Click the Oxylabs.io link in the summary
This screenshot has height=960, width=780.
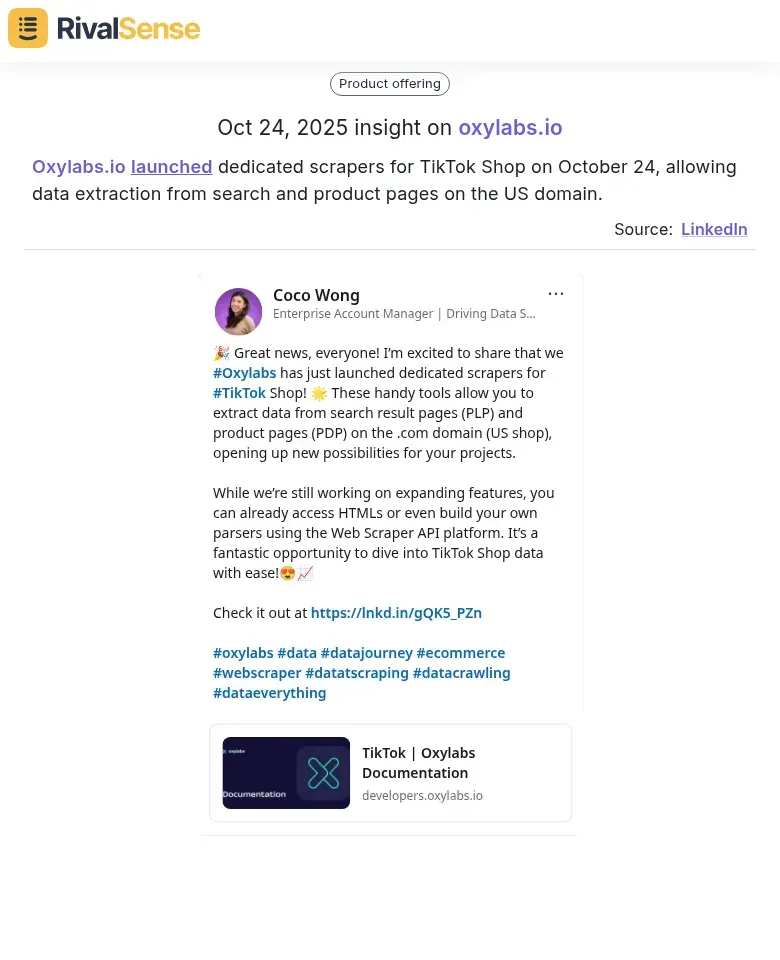point(77,167)
